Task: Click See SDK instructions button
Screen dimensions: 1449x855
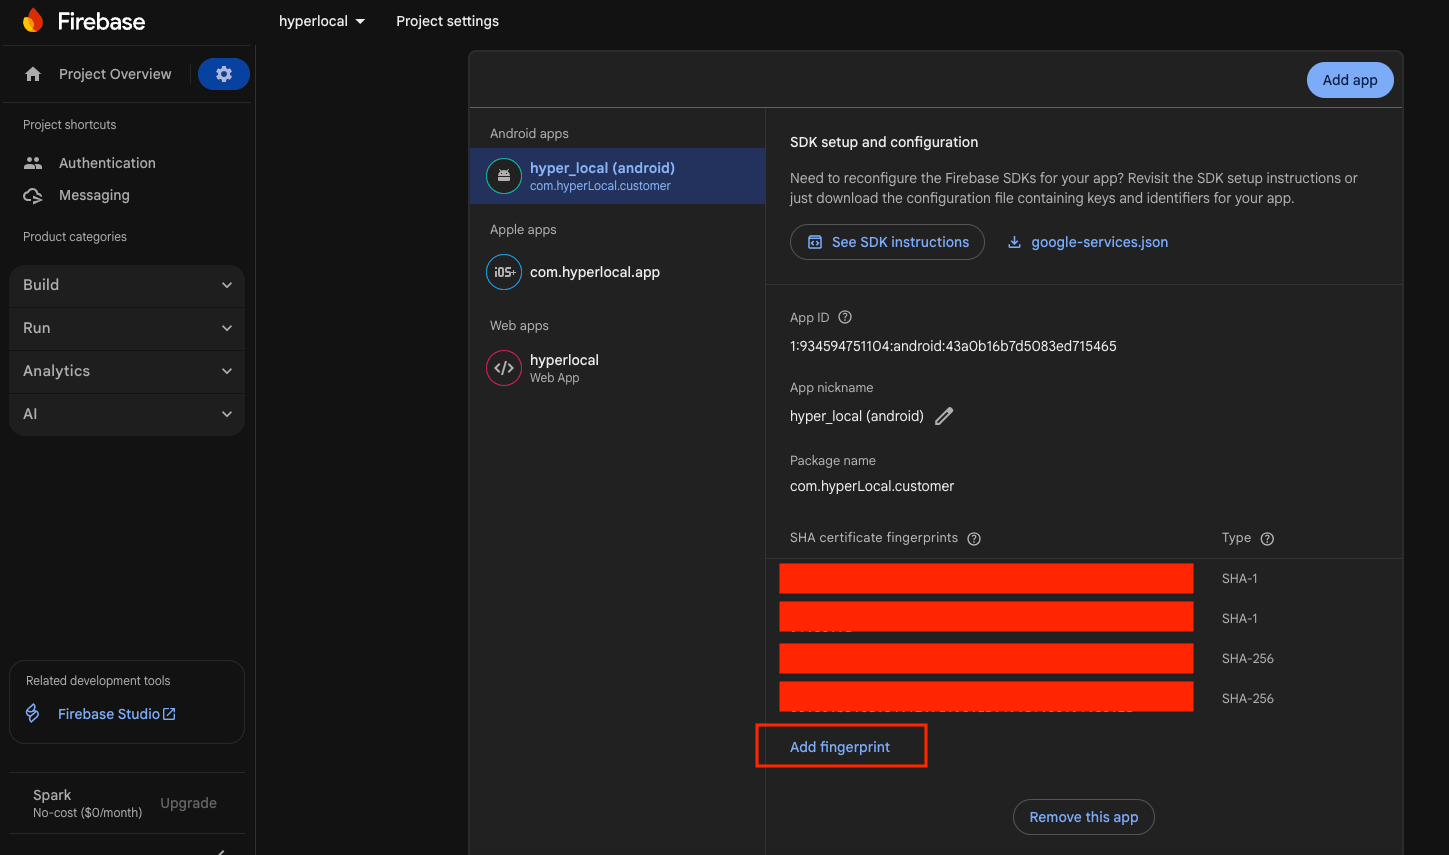Action: 887,242
